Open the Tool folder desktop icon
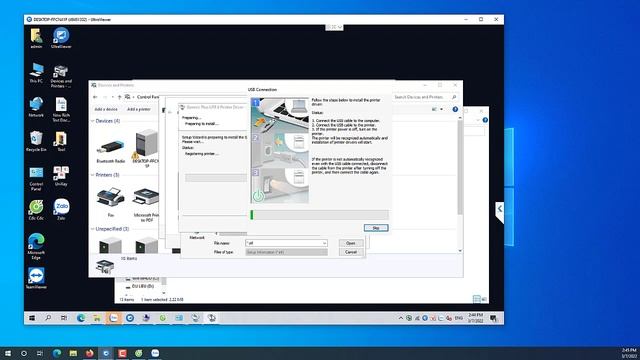 pyautogui.click(x=61, y=141)
